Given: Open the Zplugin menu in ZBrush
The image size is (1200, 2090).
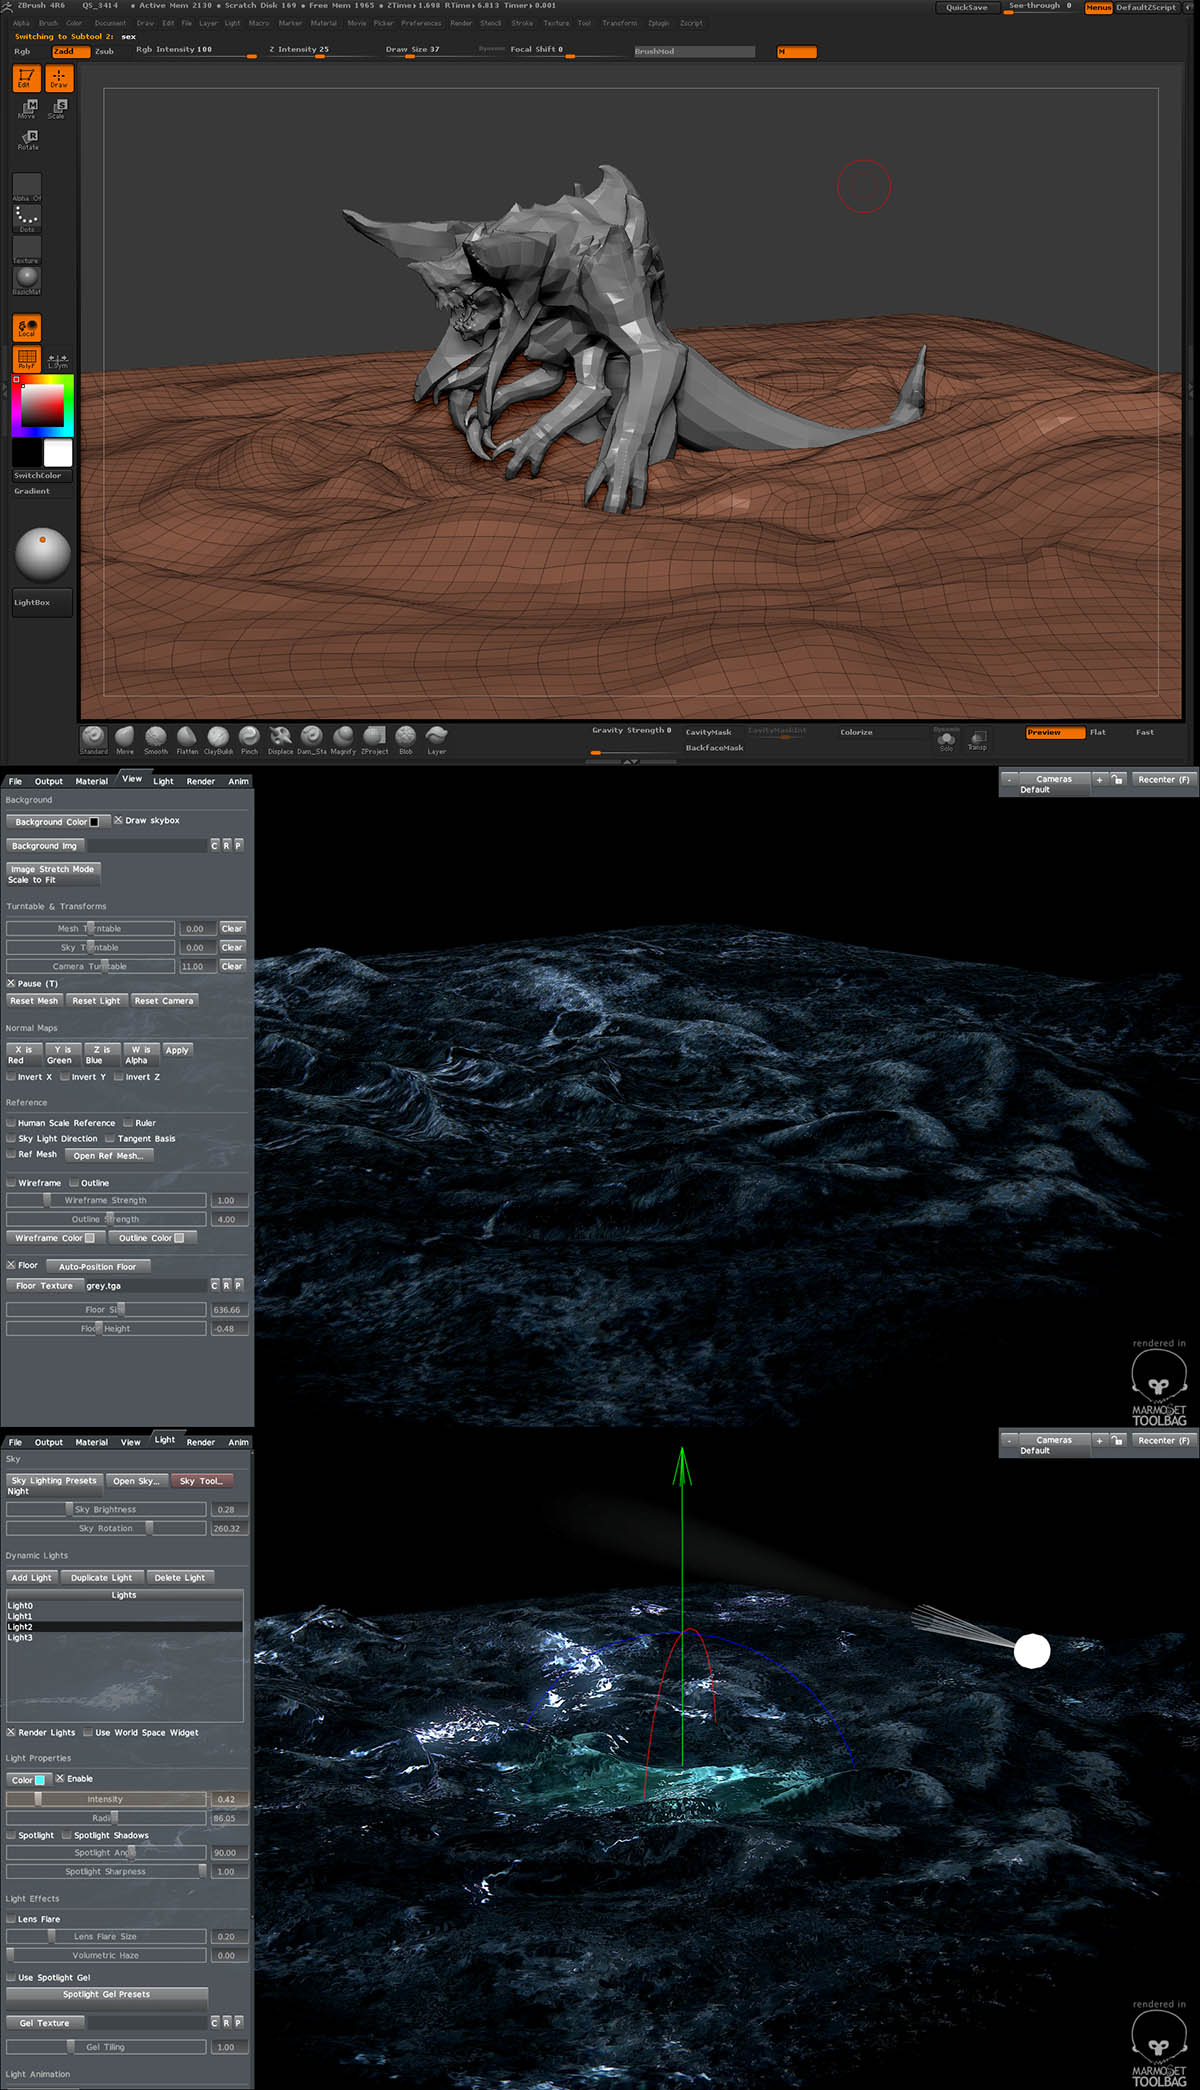Looking at the screenshot, I should click(x=658, y=23).
